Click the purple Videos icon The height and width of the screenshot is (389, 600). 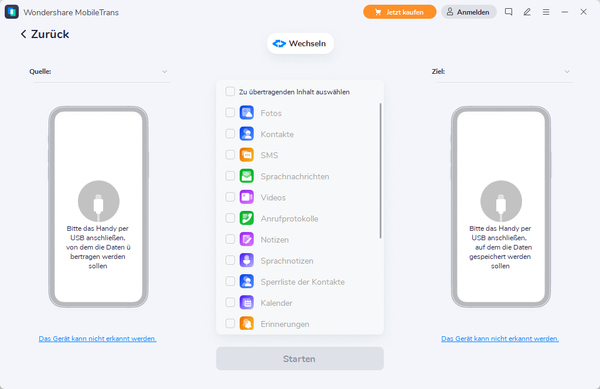tap(247, 197)
